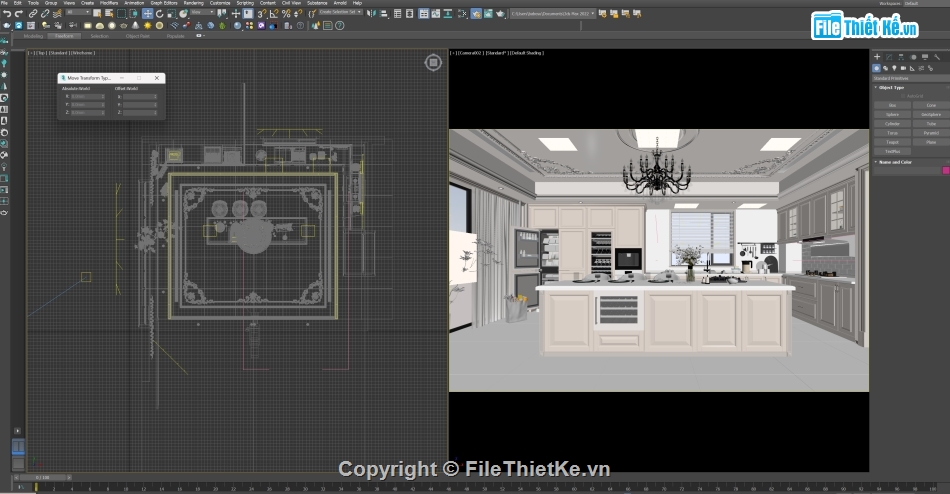
Task: Switch to the Freeform ribbon tab
Action: click(64, 36)
